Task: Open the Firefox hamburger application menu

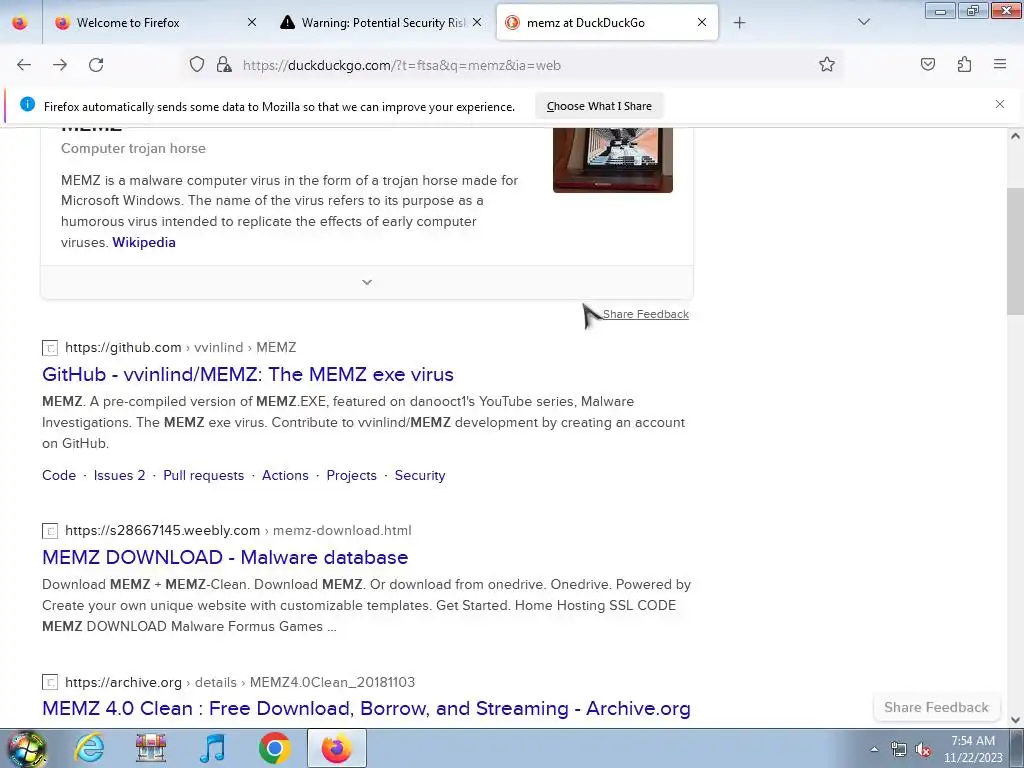Action: pyautogui.click(x=1000, y=65)
